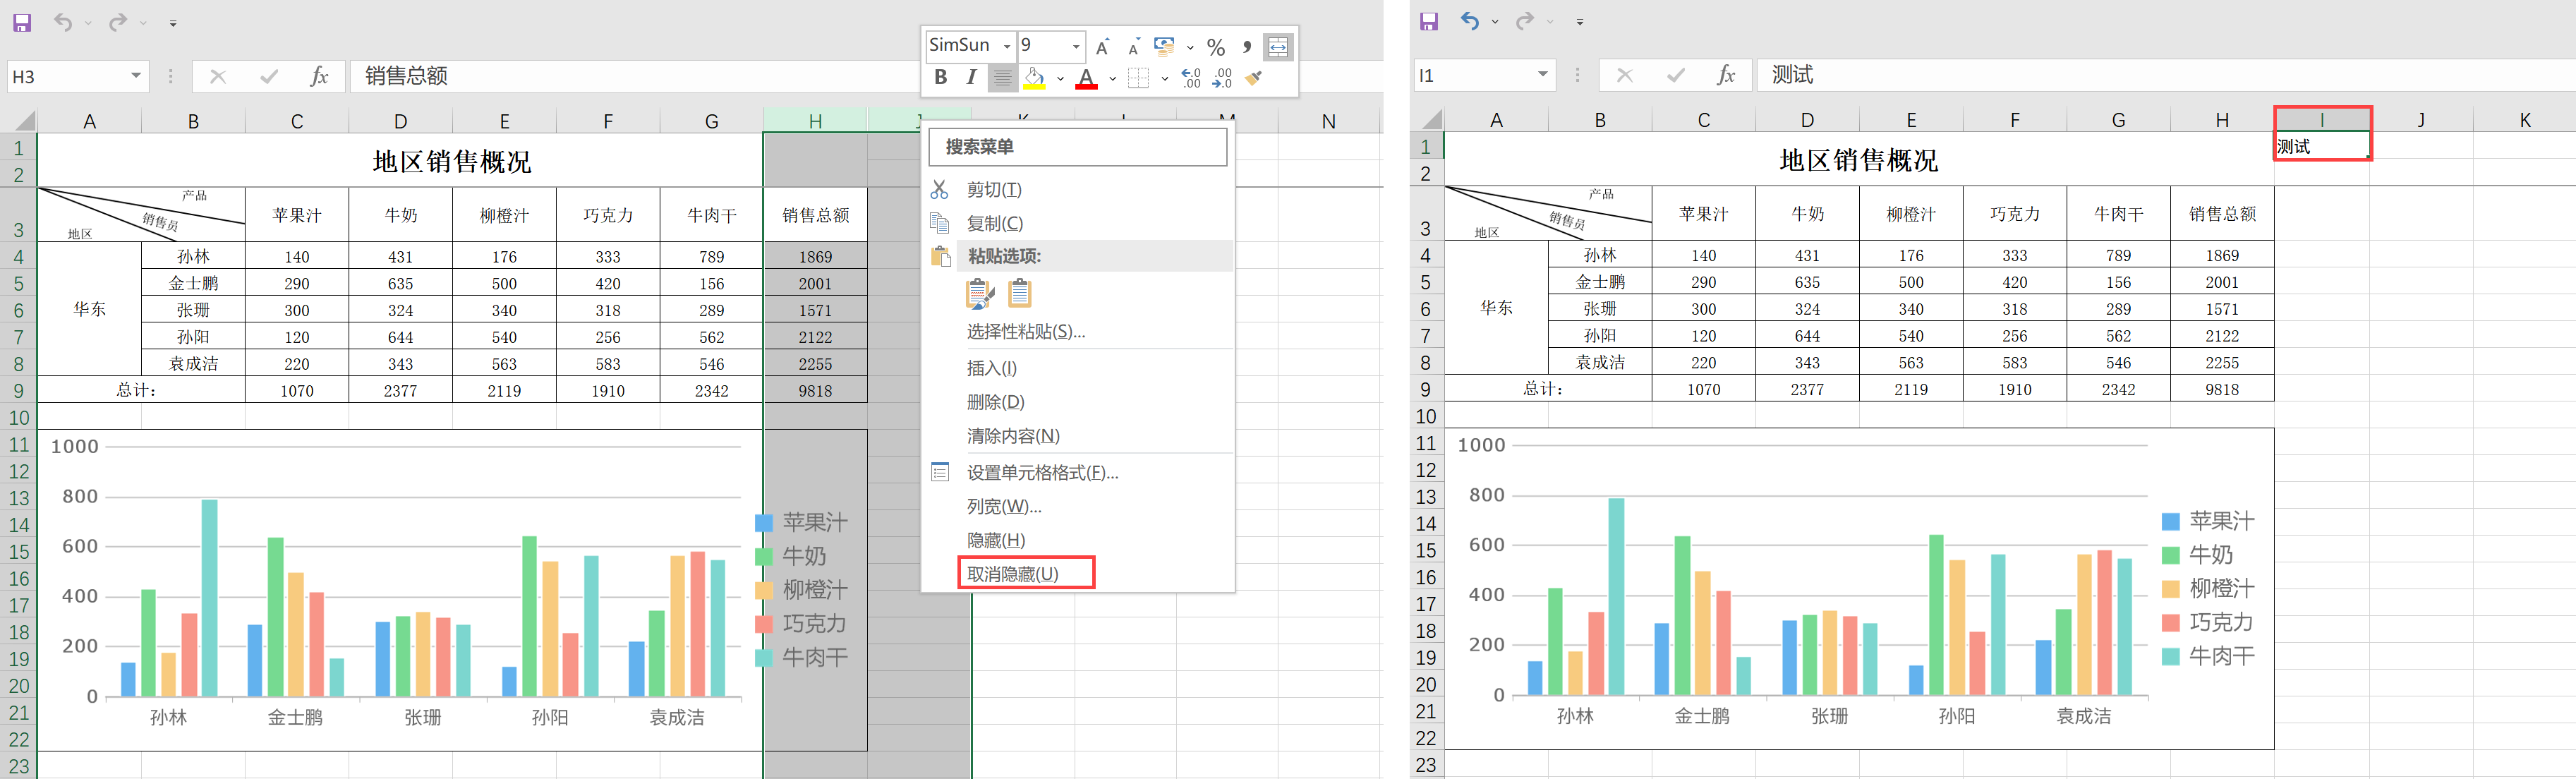This screenshot has height=779, width=2576.
Task: Click the undo arrow in right window
Action: tap(1469, 21)
